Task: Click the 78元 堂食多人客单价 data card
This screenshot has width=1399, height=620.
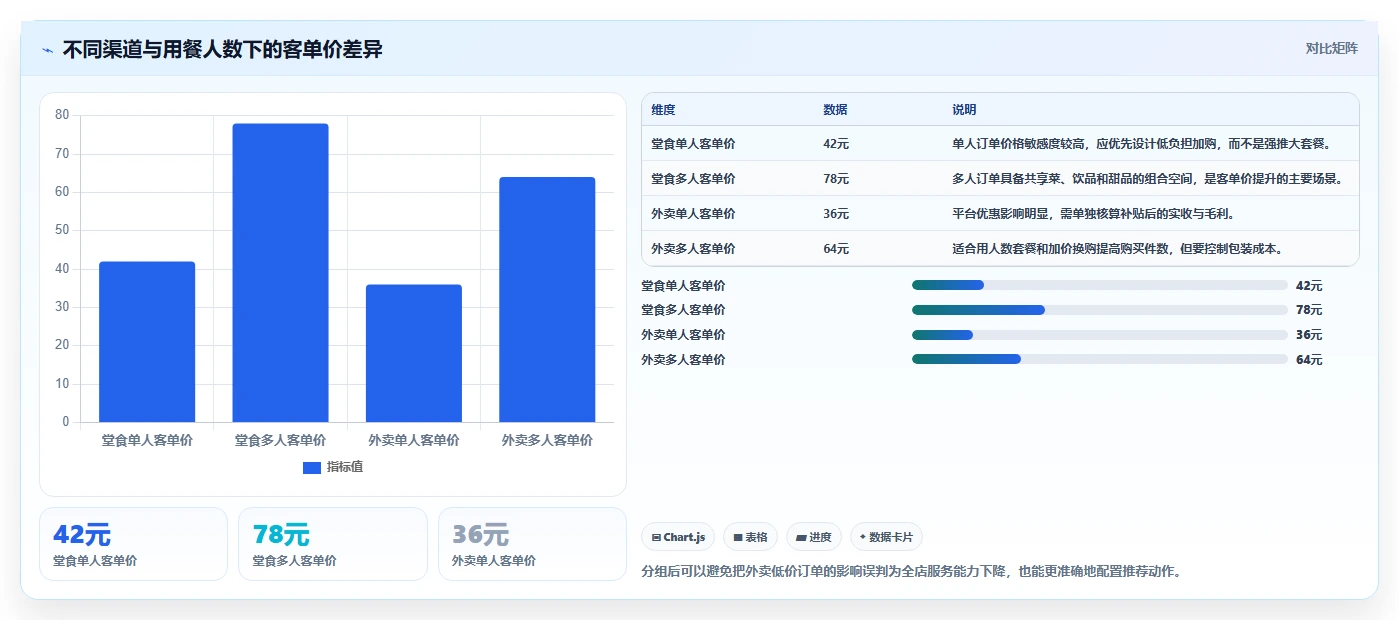Action: tap(333, 544)
